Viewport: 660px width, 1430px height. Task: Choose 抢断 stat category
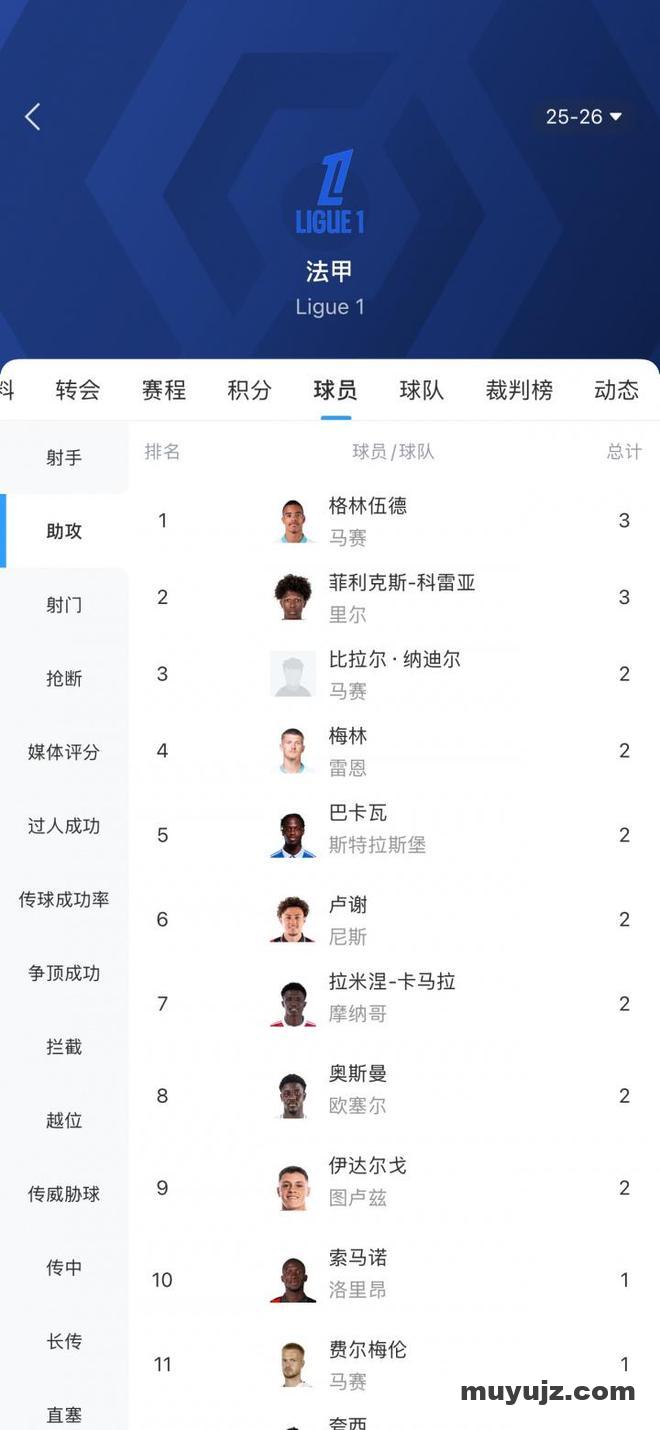[x=64, y=679]
